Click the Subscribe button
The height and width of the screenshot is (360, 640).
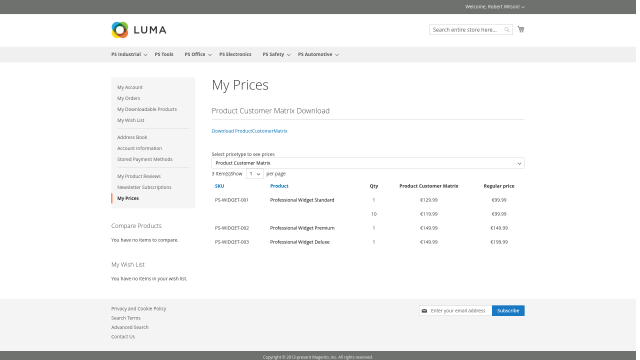(508, 311)
